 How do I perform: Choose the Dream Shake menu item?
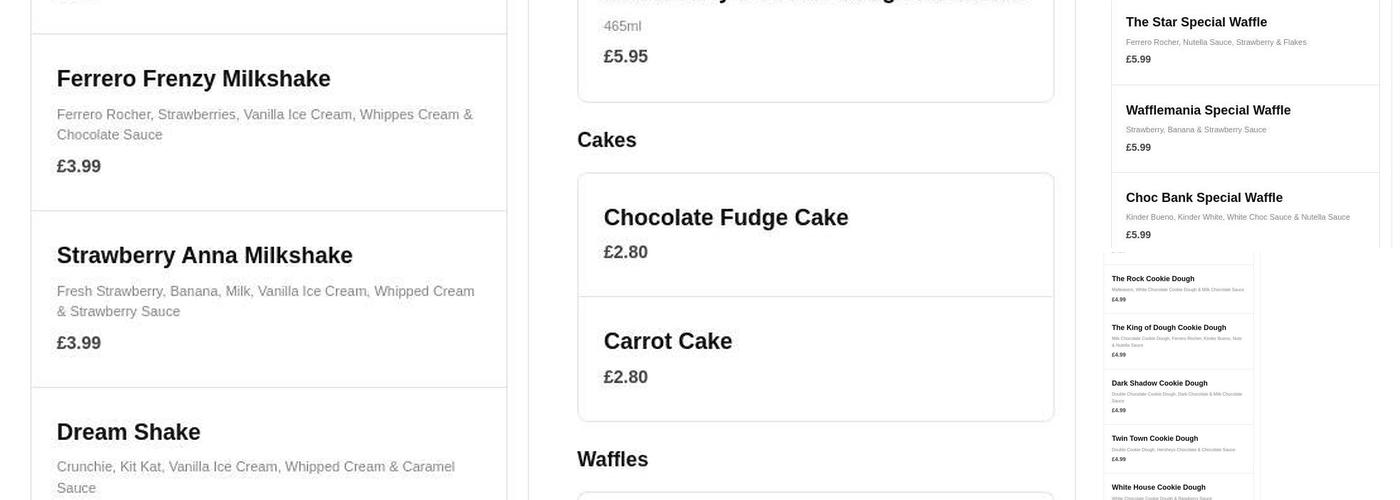coord(128,432)
